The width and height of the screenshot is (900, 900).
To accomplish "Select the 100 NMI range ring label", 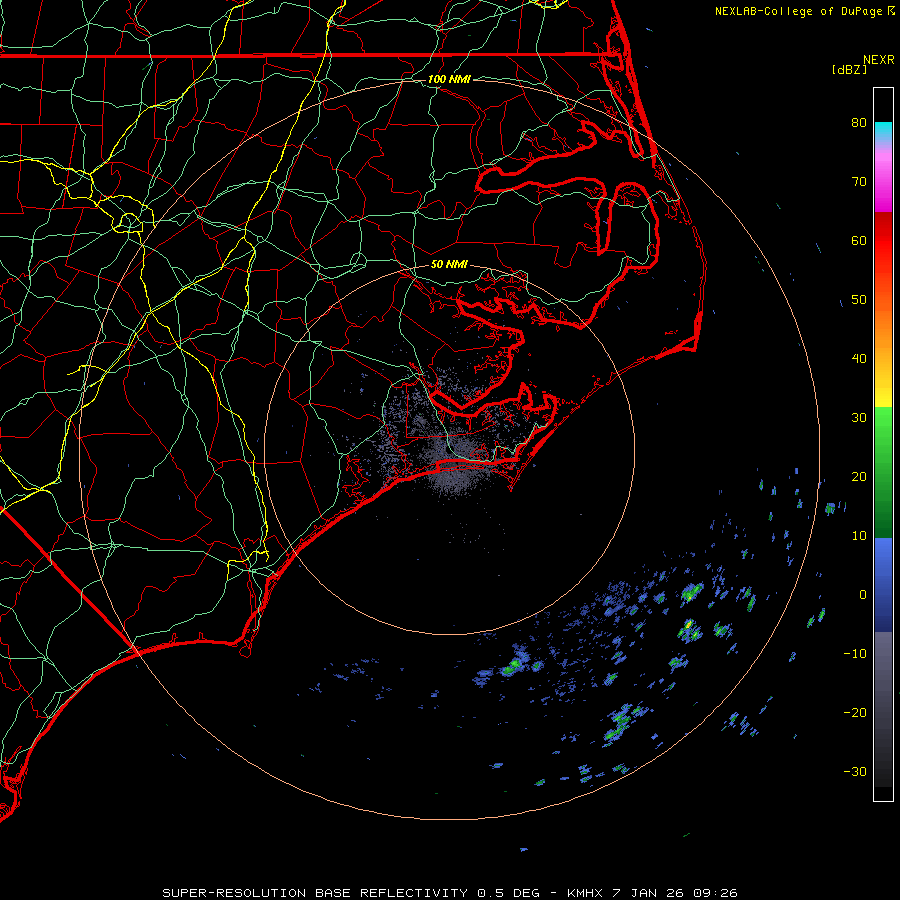I will pyautogui.click(x=449, y=79).
